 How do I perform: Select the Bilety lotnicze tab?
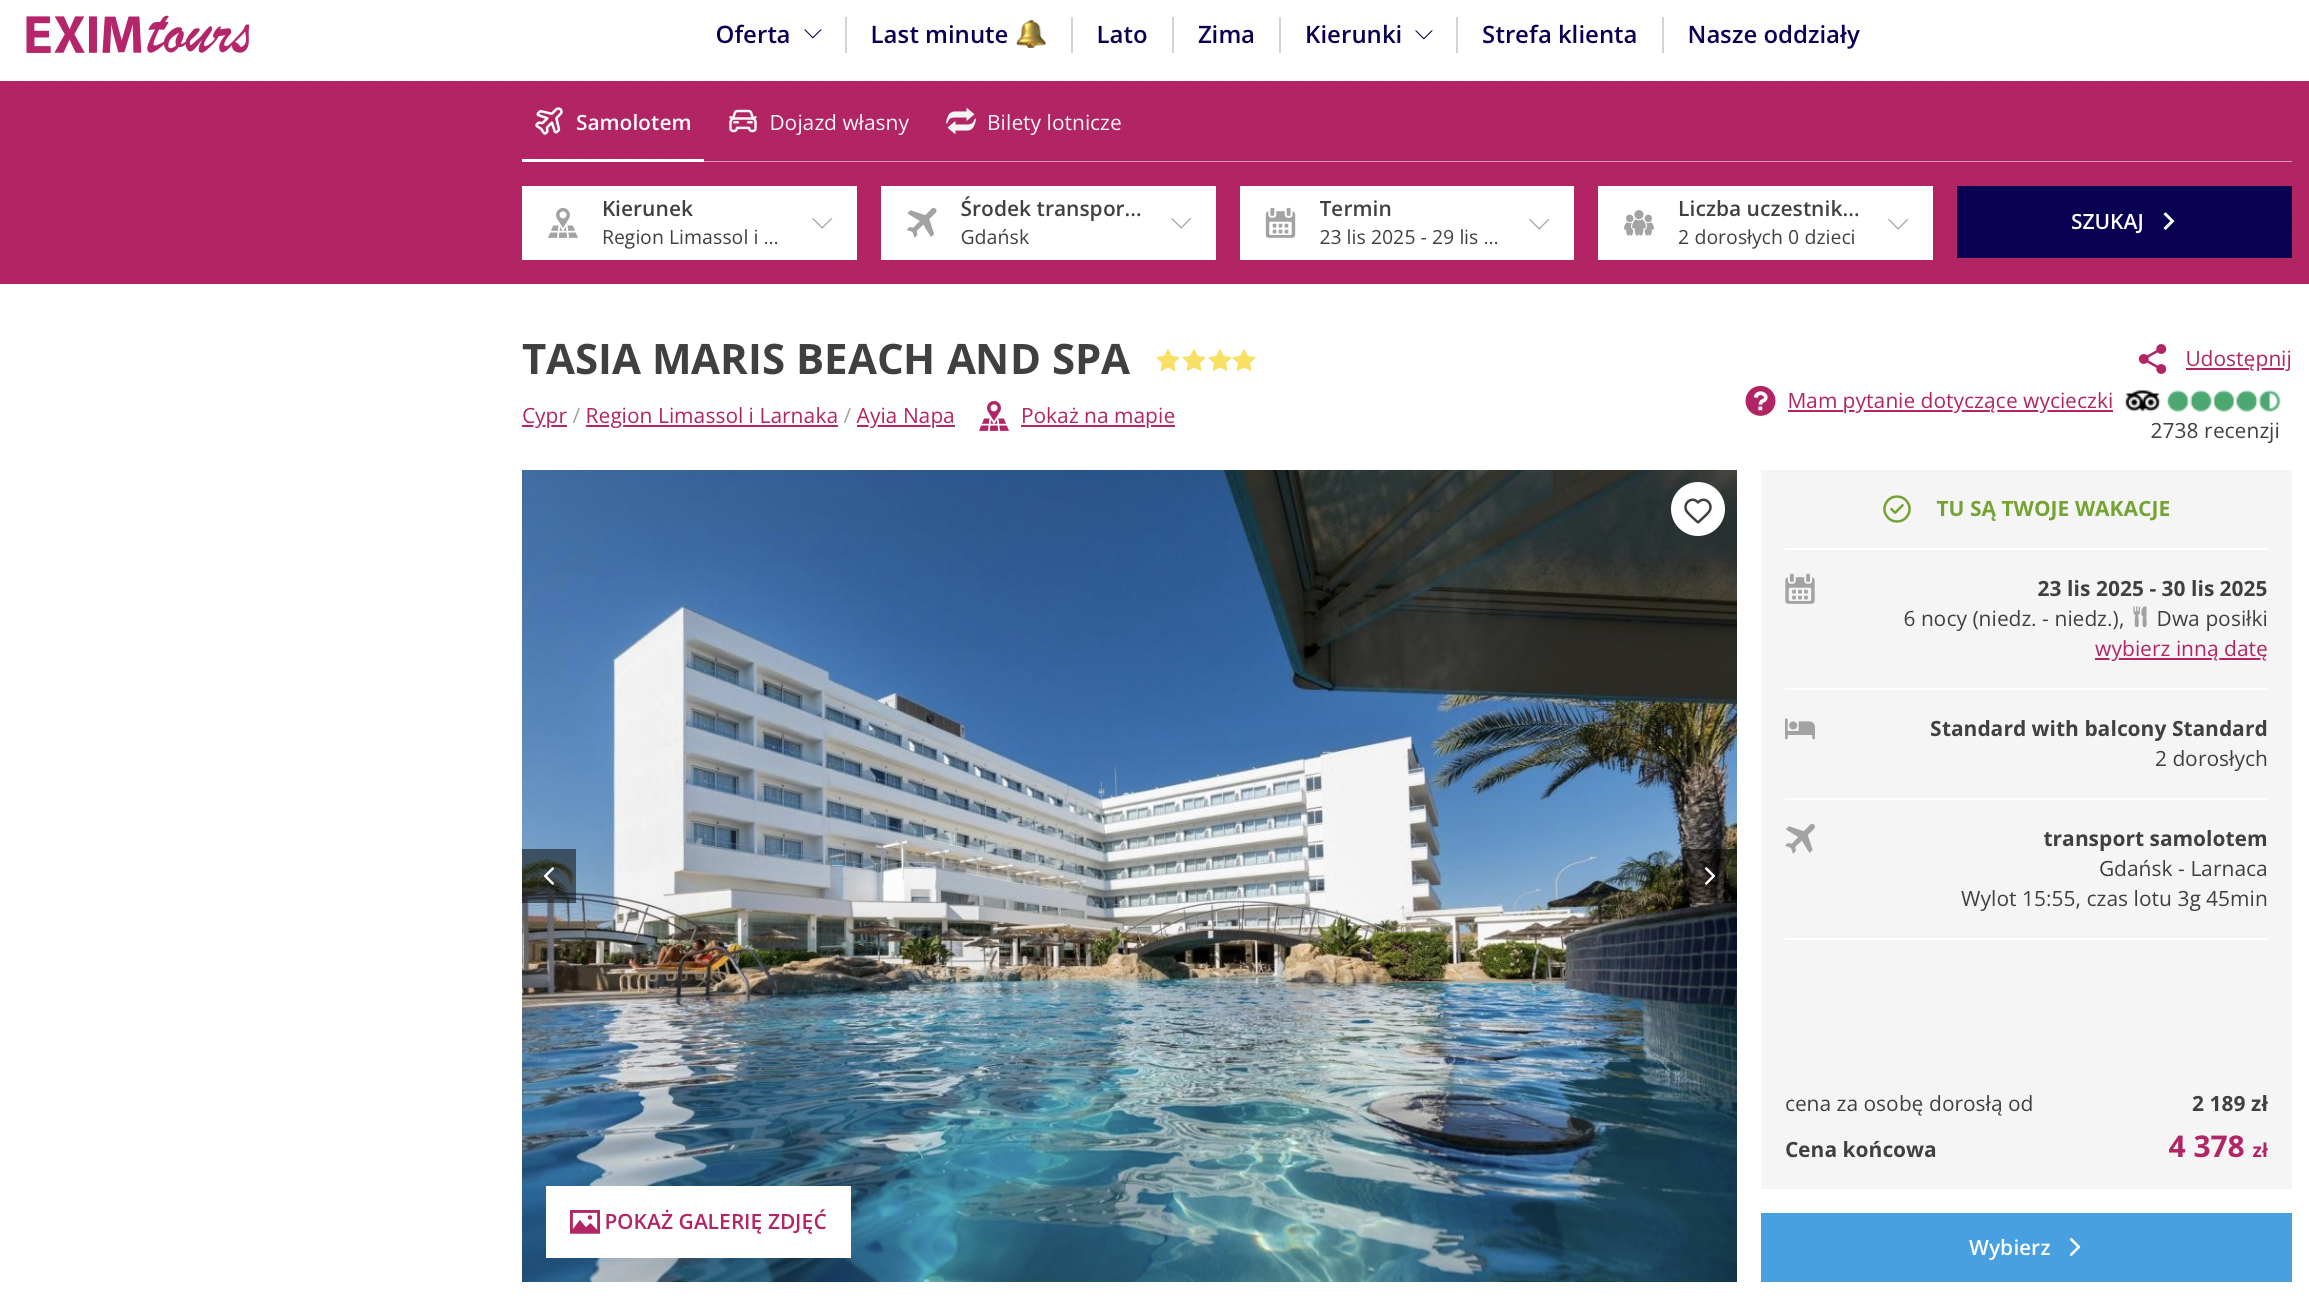[x=1034, y=122]
